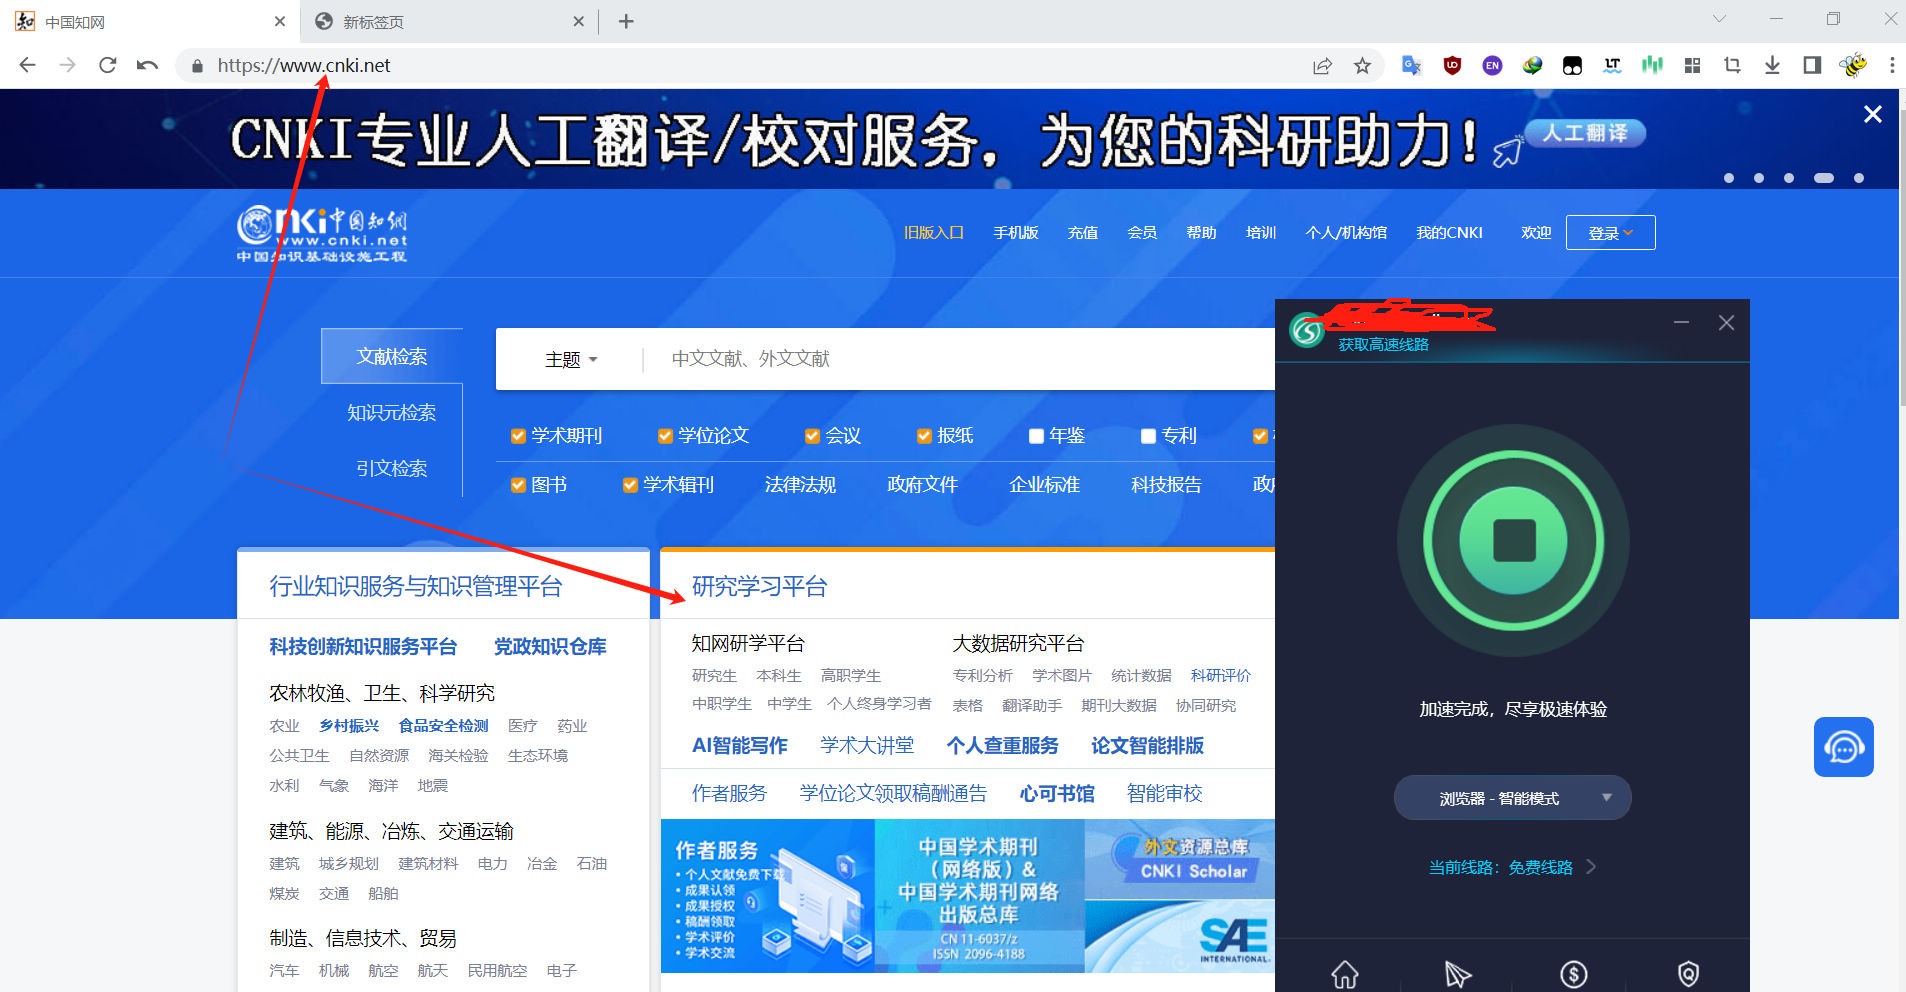Open the 心可书馆 link
Screen dimensions: 1906x992
[x=1057, y=793]
